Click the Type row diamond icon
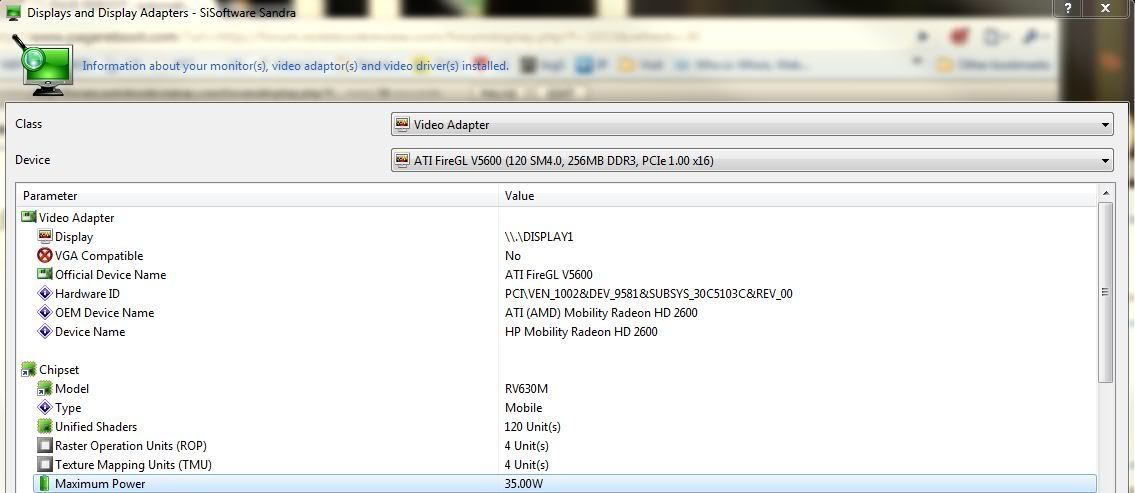The height and width of the screenshot is (493, 1135). point(45,407)
